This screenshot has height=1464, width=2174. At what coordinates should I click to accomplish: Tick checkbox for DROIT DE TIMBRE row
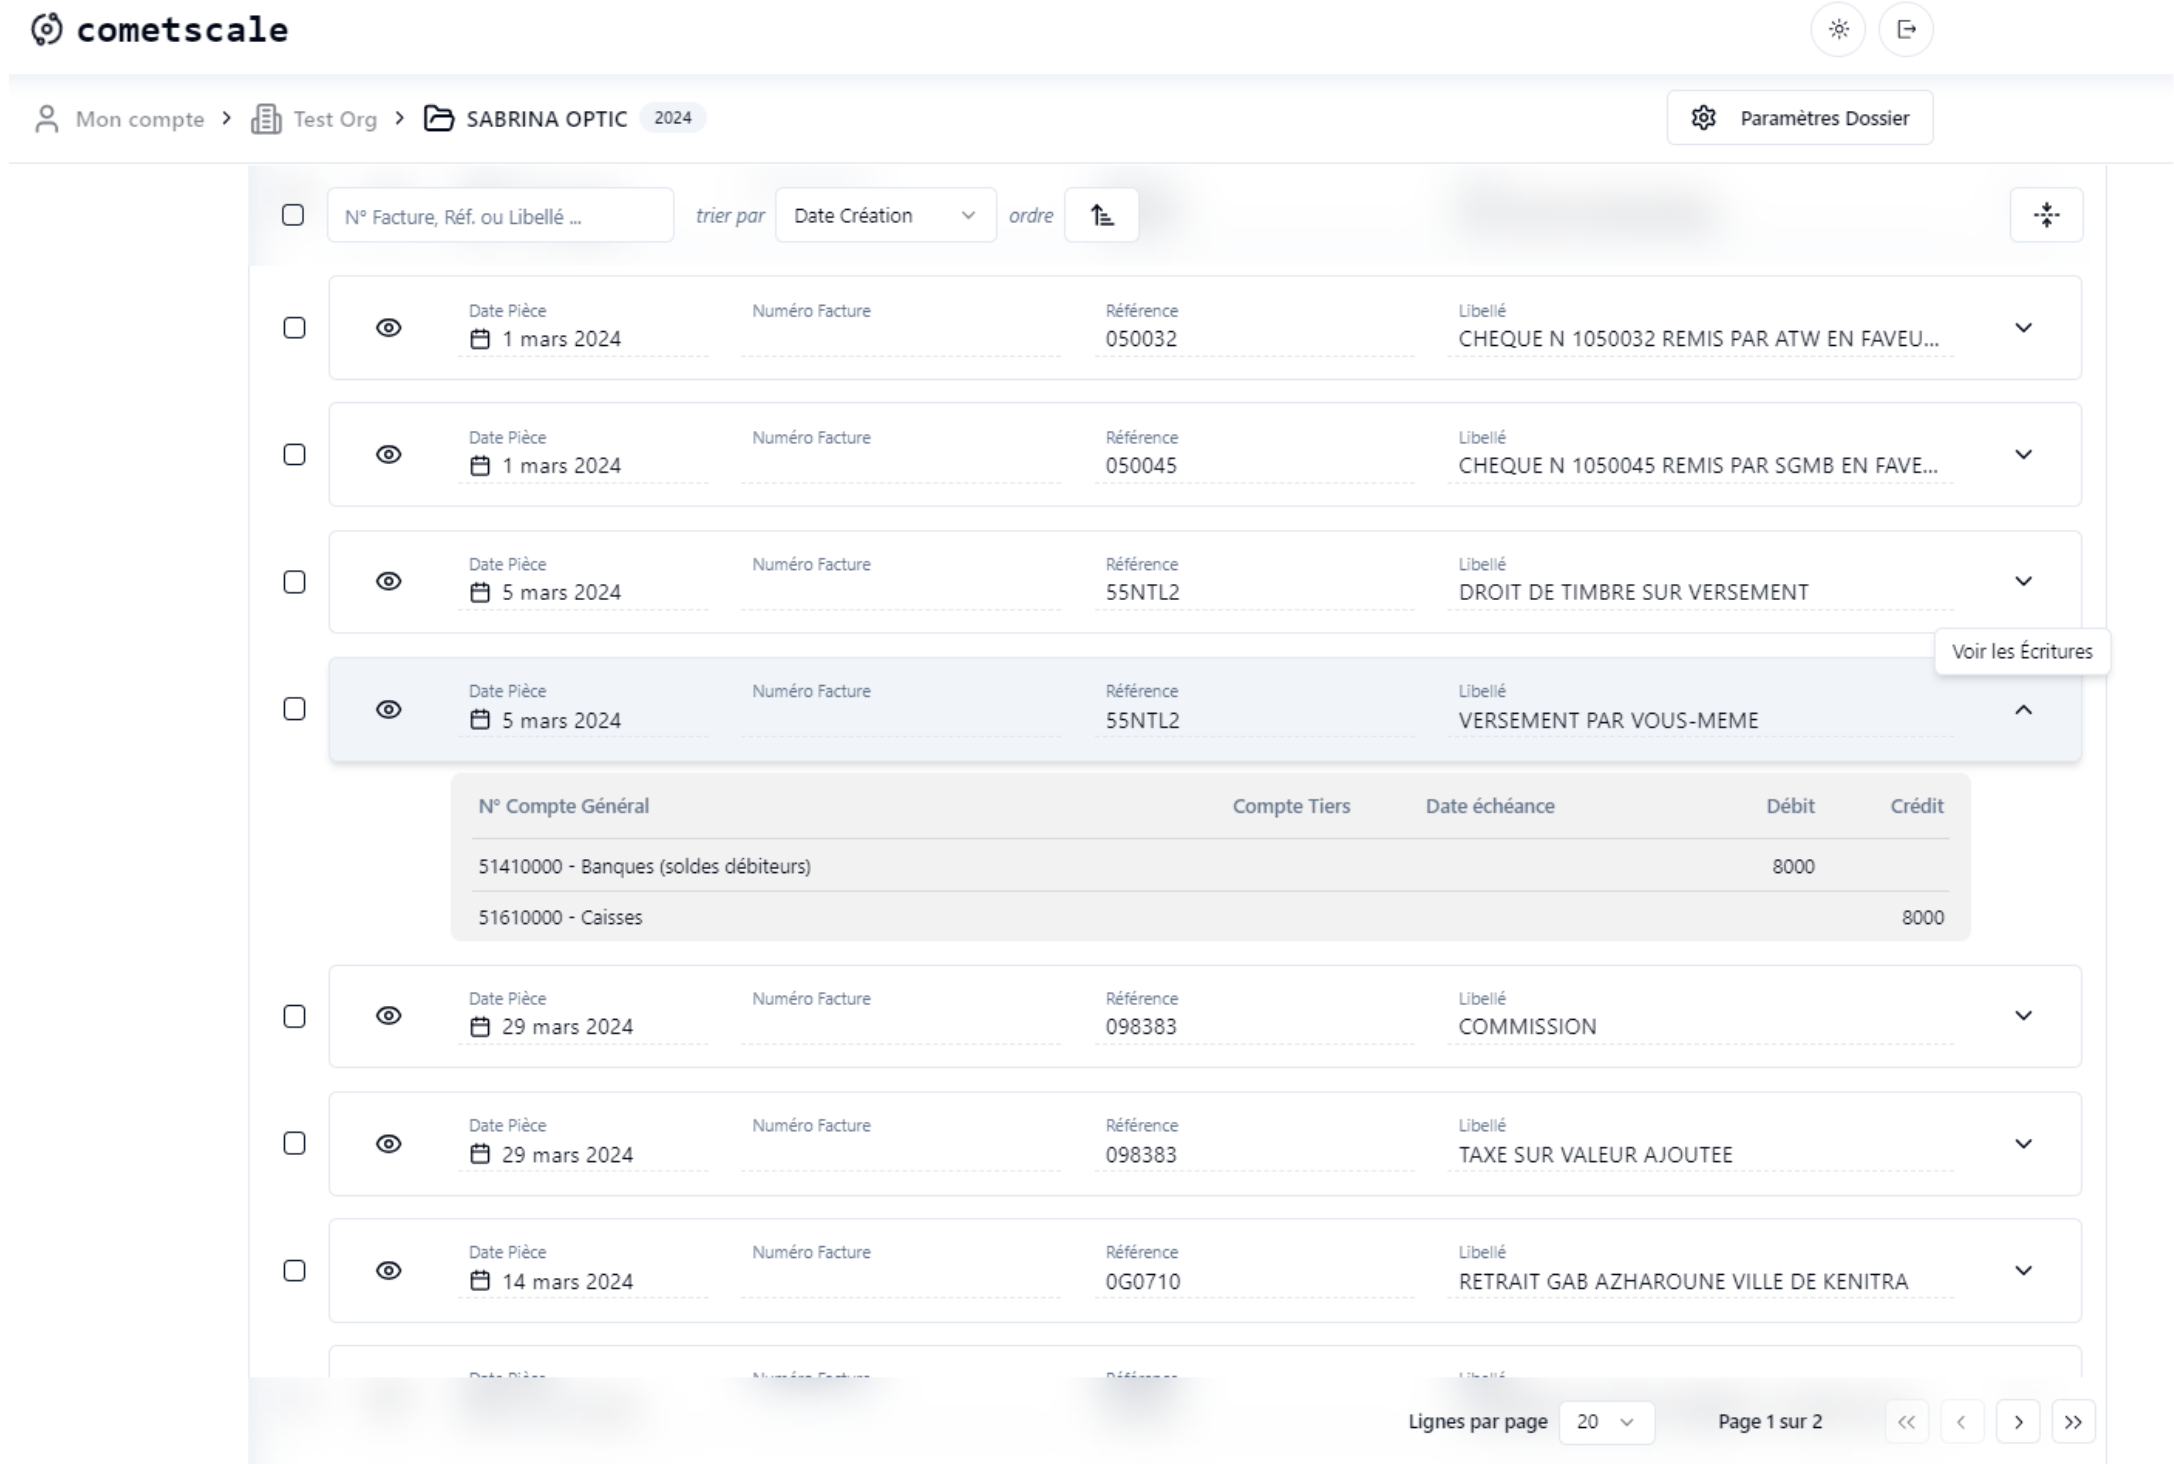(x=294, y=582)
